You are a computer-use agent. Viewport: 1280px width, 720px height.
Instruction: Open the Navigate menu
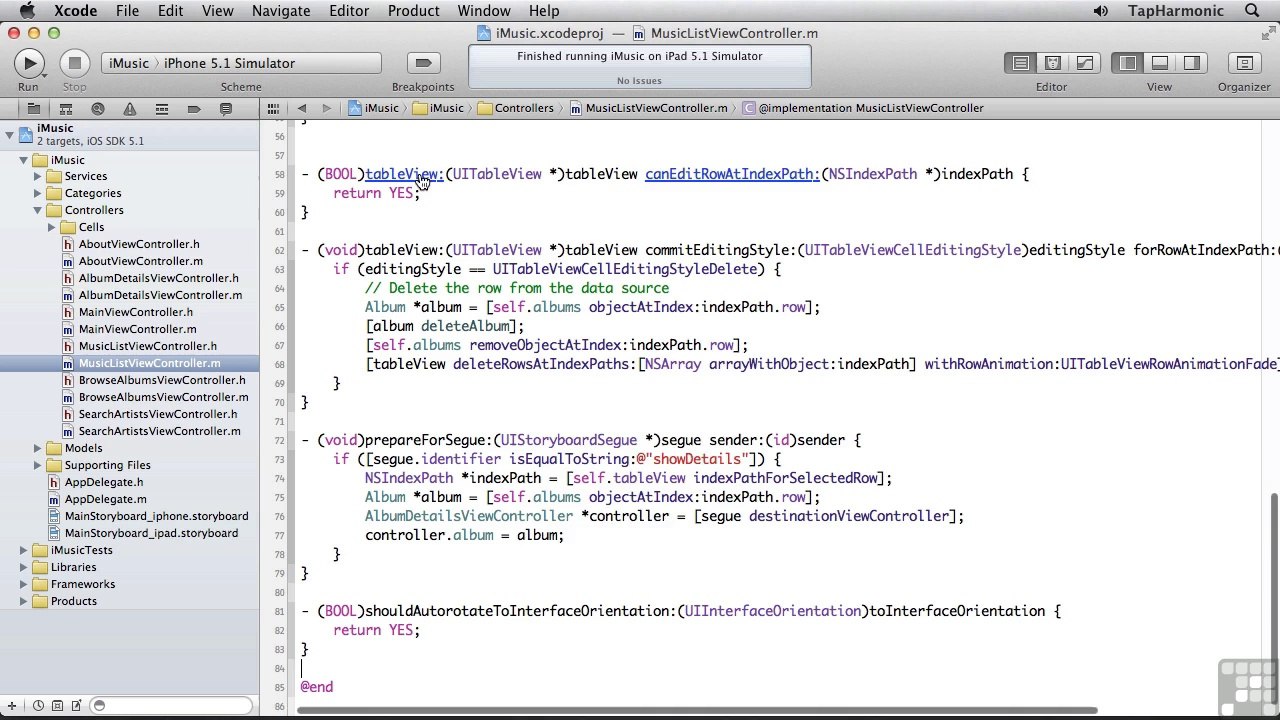pos(281,11)
